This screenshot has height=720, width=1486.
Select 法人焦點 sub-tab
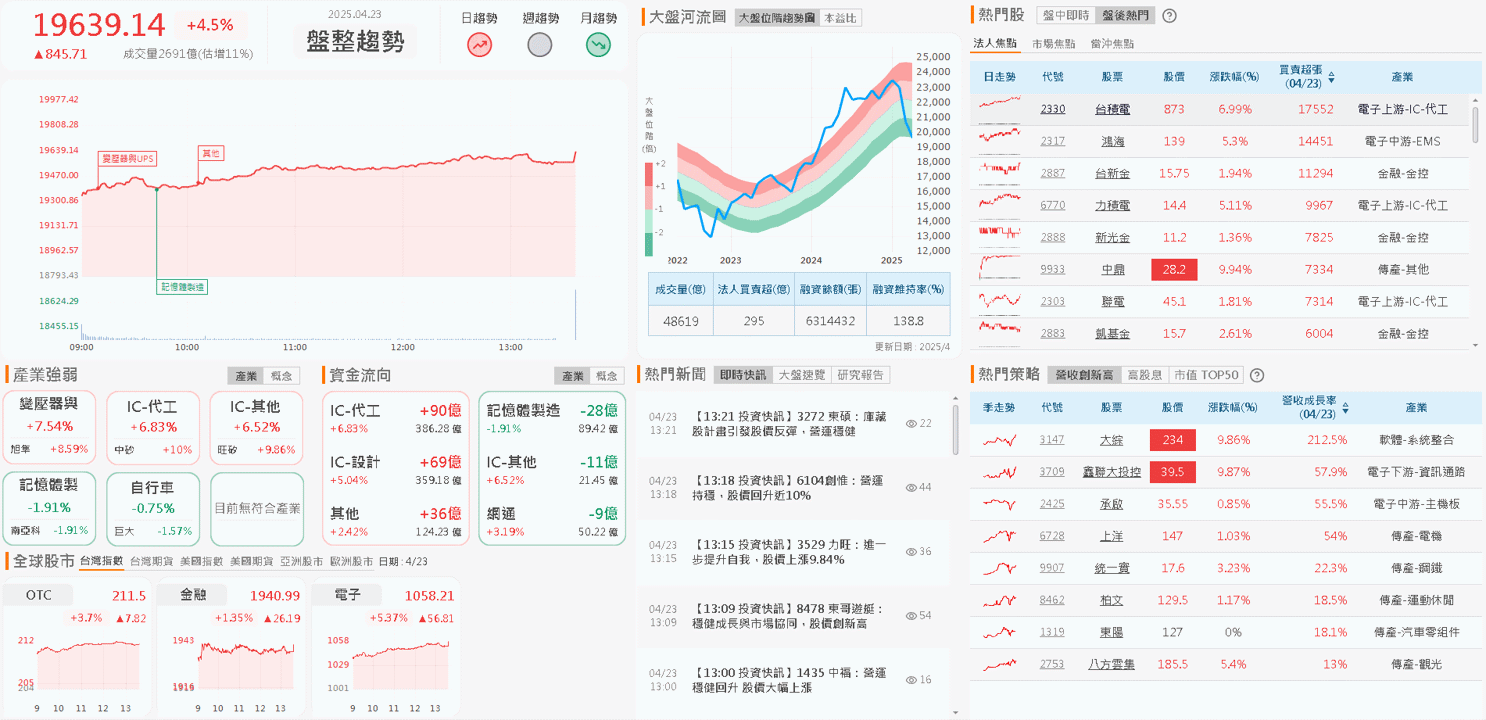tap(995, 44)
